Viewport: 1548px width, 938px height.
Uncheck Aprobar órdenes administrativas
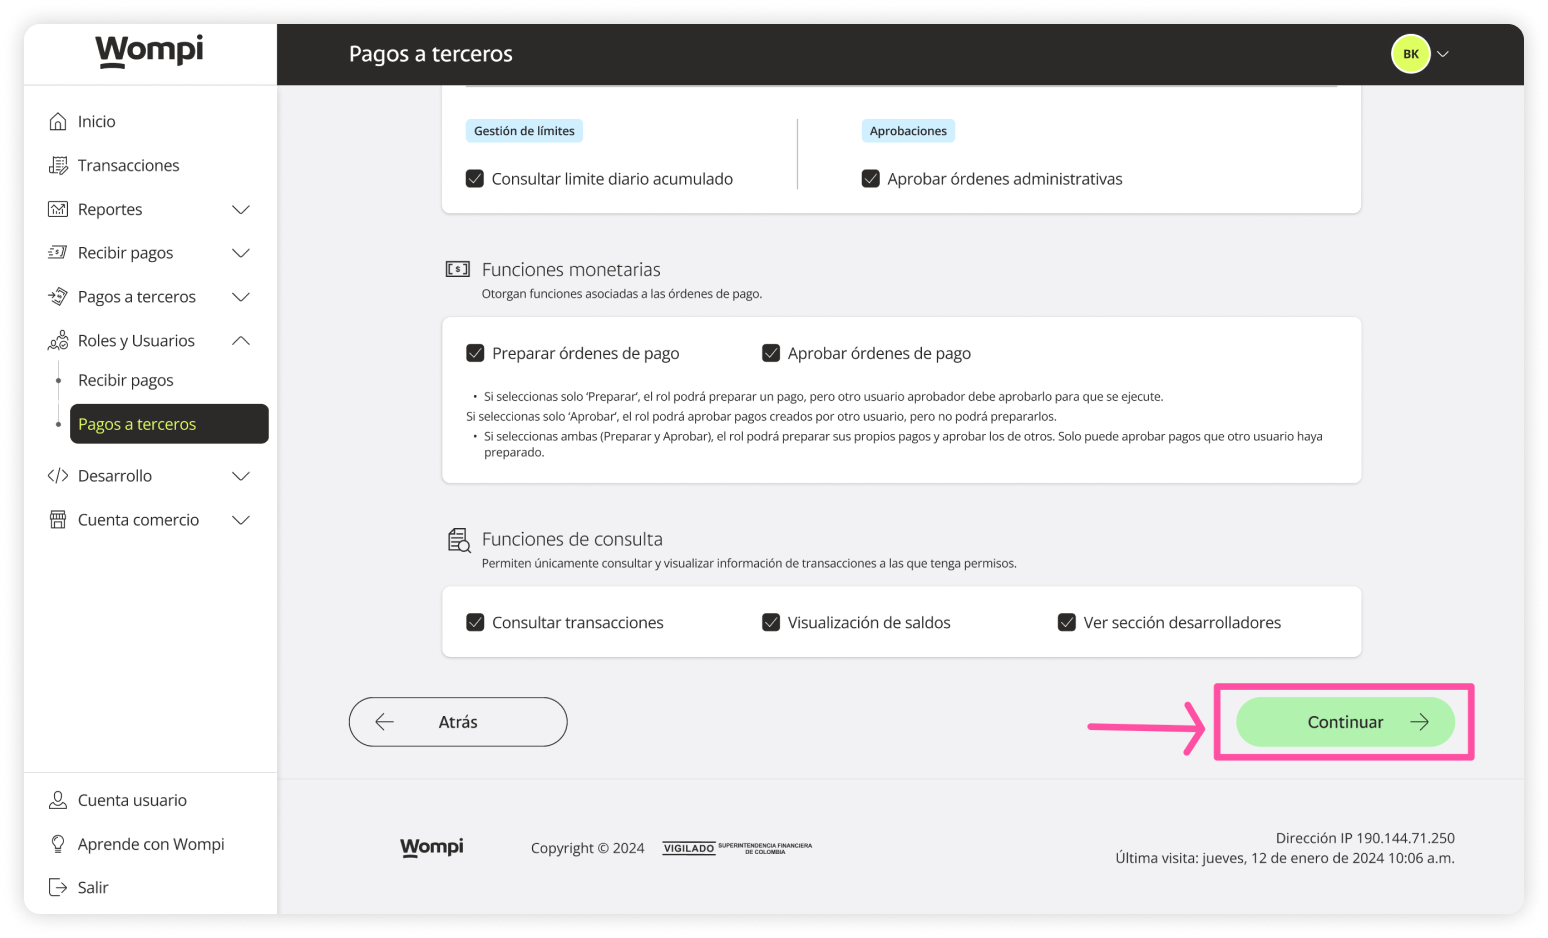point(871,178)
